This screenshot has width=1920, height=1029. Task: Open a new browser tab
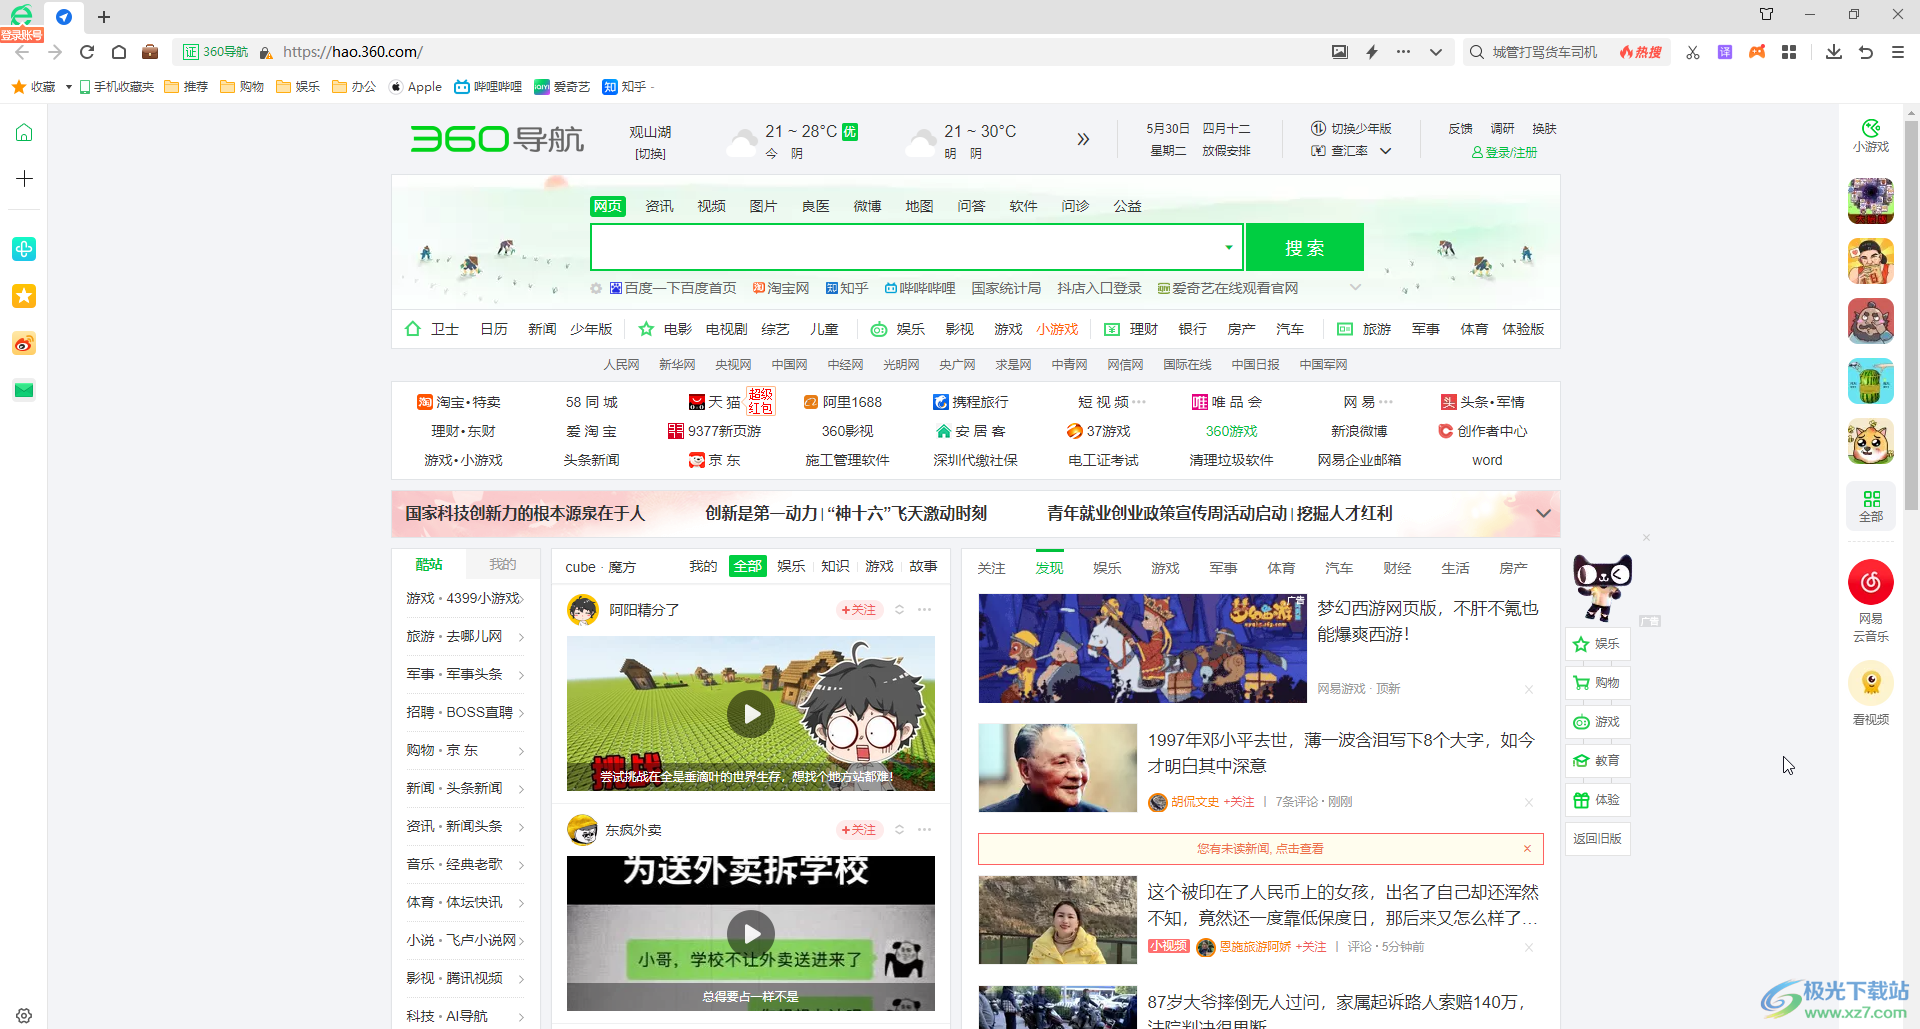tap(104, 17)
